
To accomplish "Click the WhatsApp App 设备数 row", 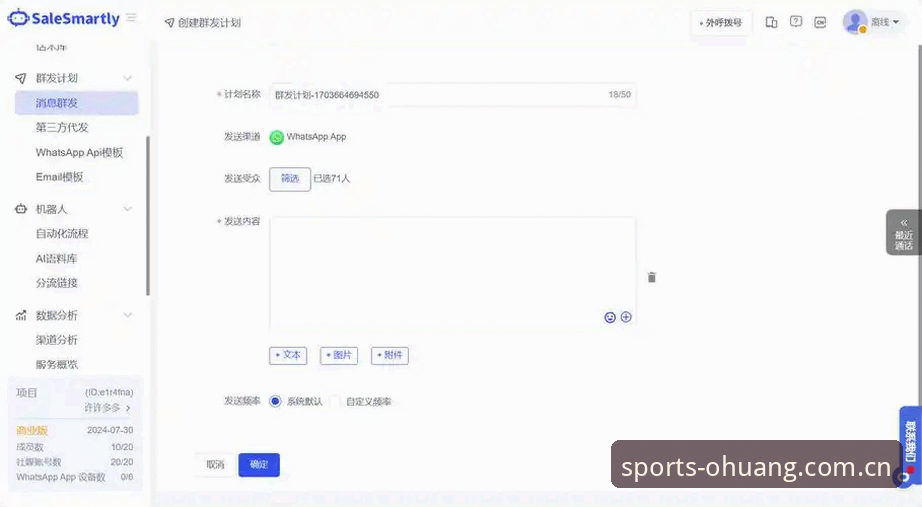I will tap(75, 477).
